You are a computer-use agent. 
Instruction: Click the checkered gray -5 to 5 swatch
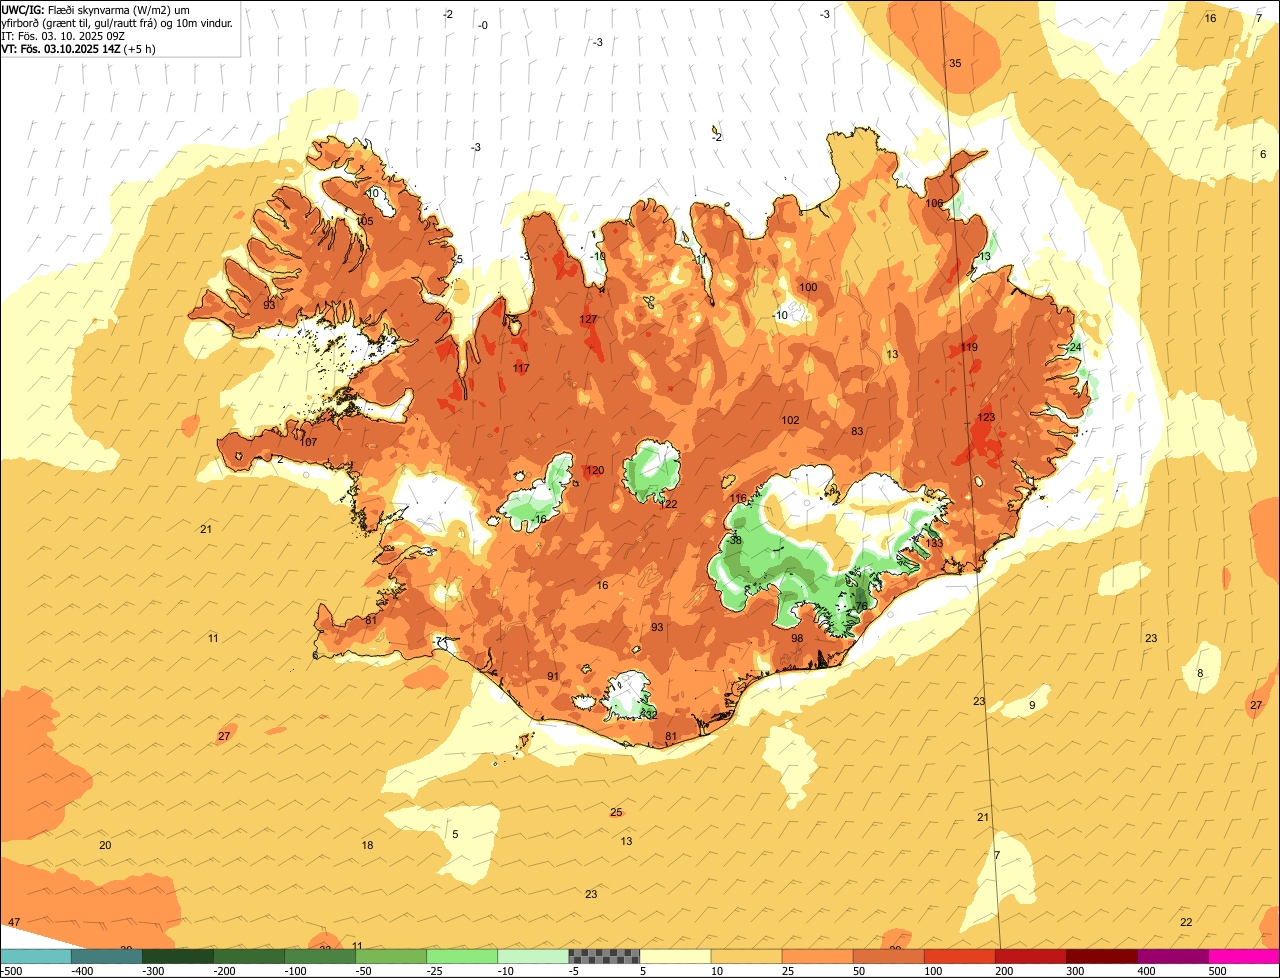[604, 956]
